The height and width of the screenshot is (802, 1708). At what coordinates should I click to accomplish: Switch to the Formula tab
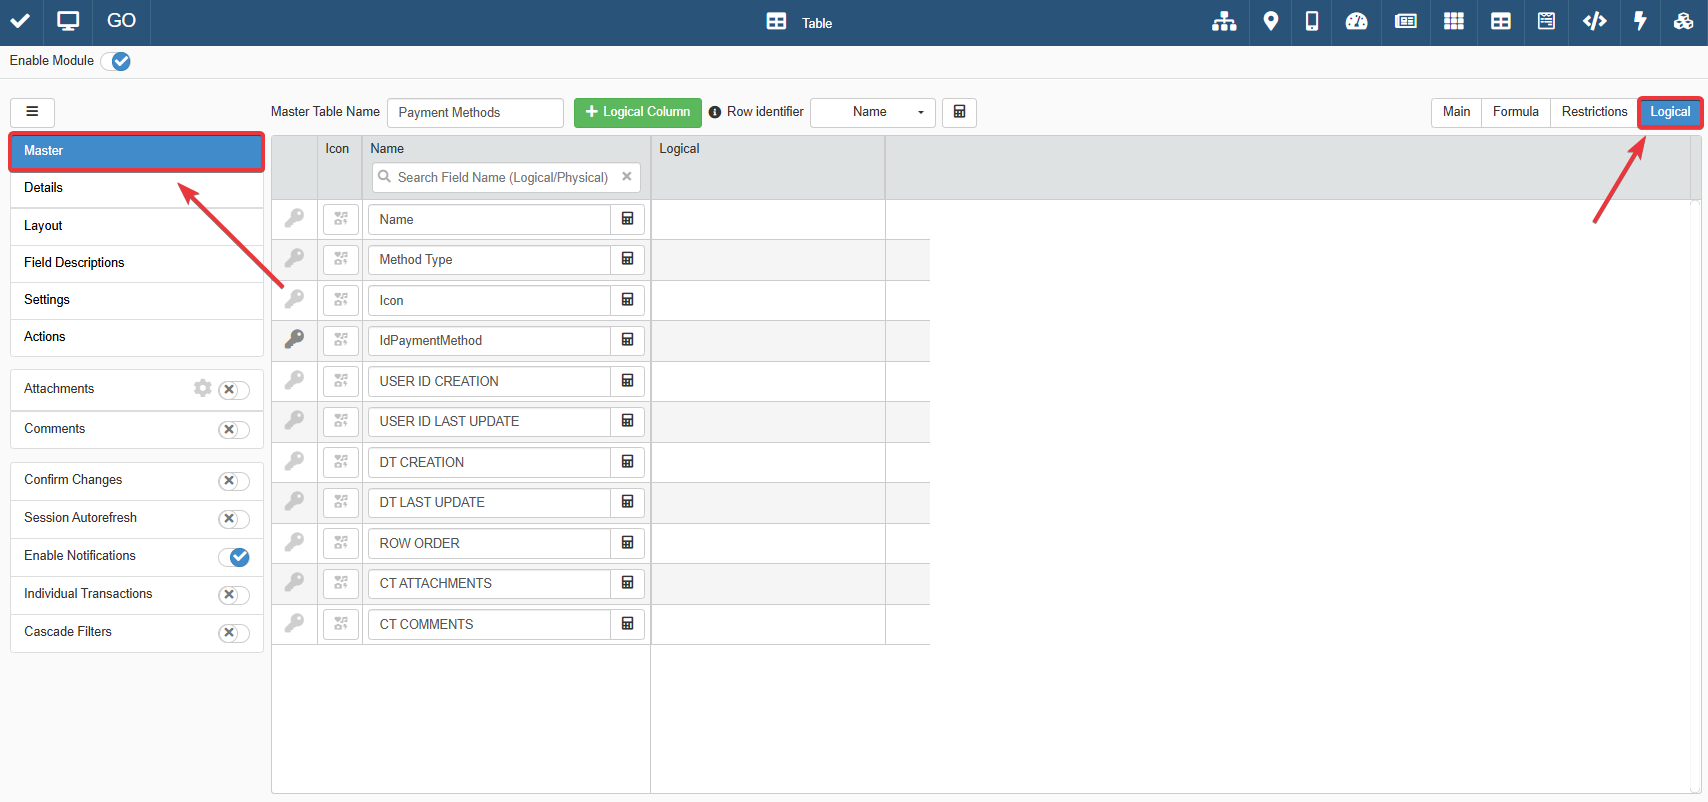tap(1515, 112)
